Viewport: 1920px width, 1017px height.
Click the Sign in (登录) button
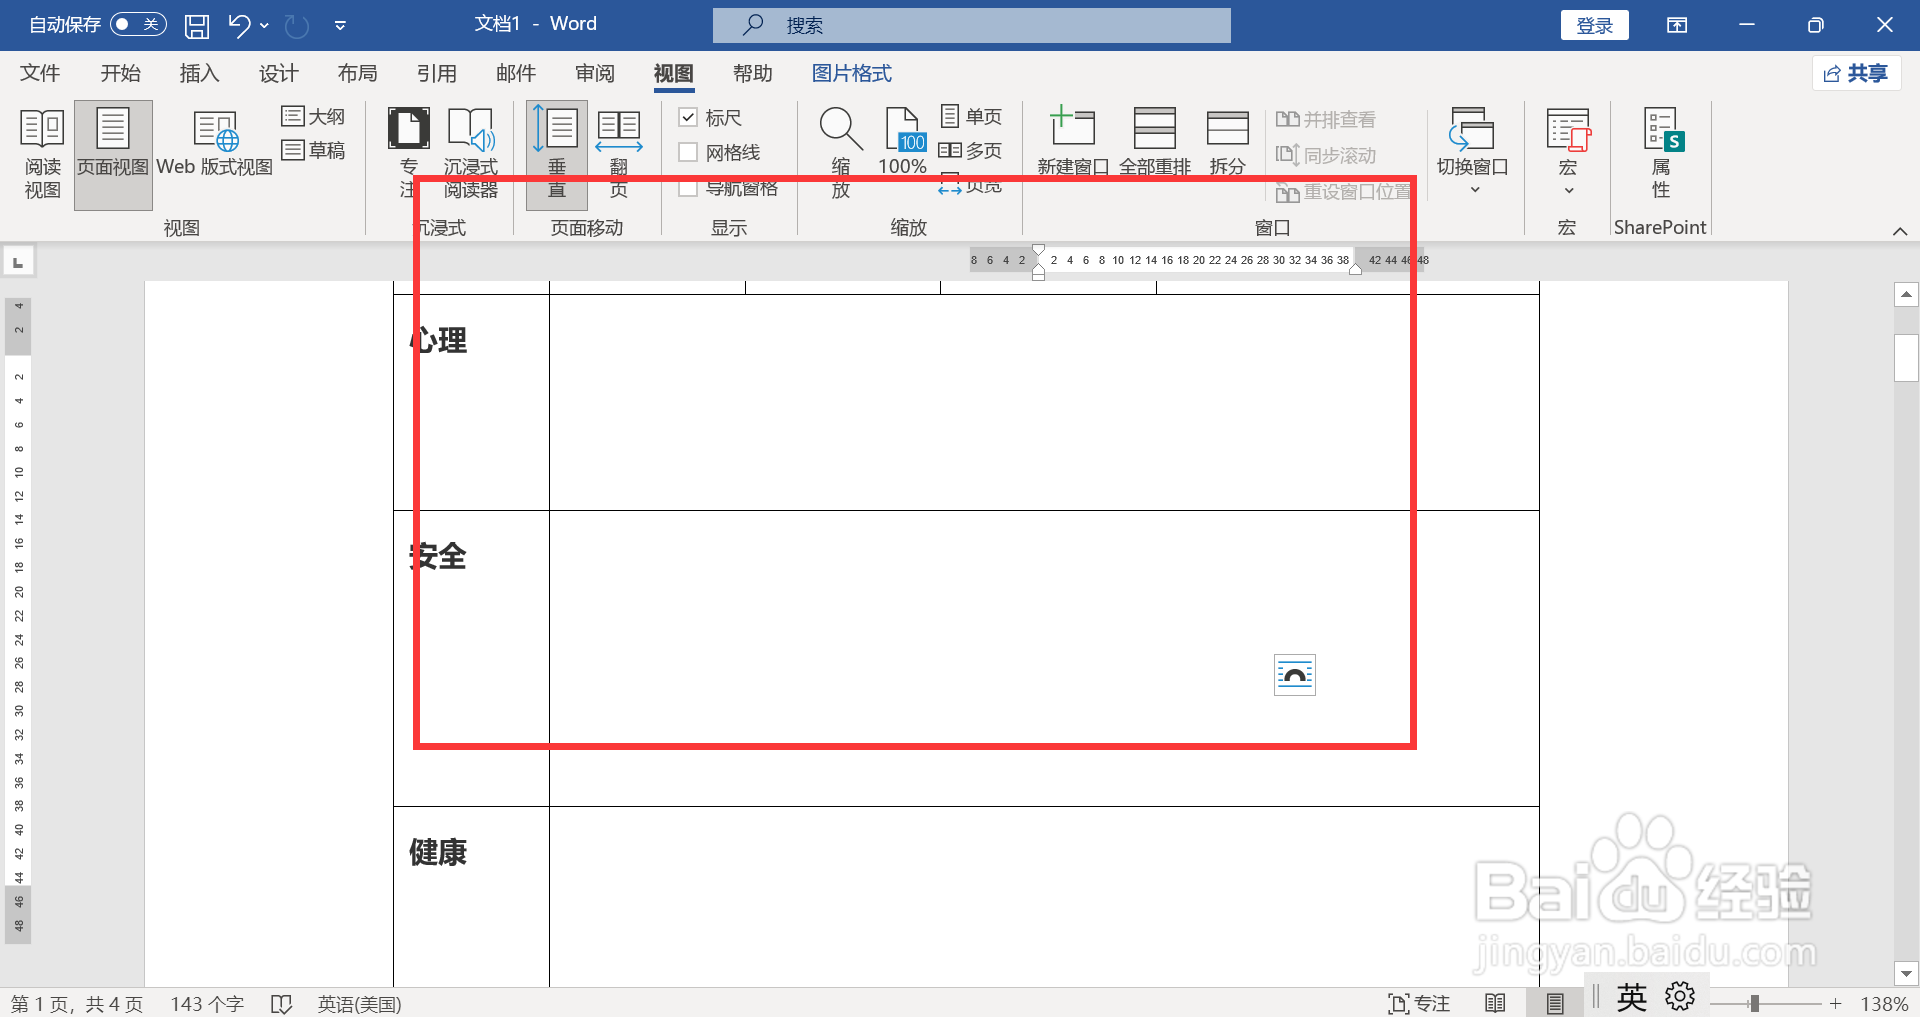click(x=1595, y=25)
